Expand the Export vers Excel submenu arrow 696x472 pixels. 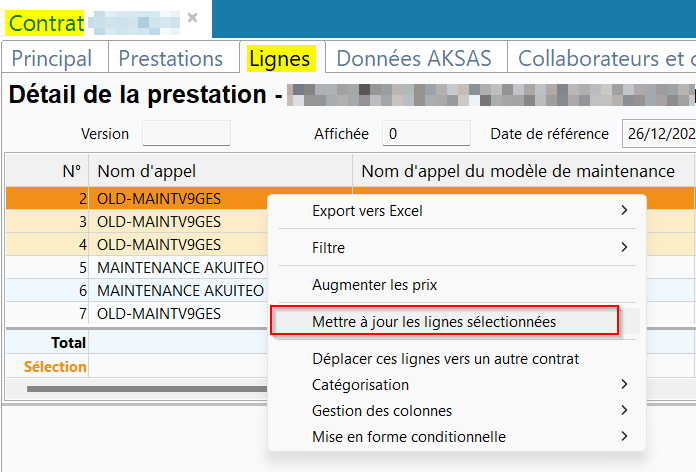[x=625, y=210]
